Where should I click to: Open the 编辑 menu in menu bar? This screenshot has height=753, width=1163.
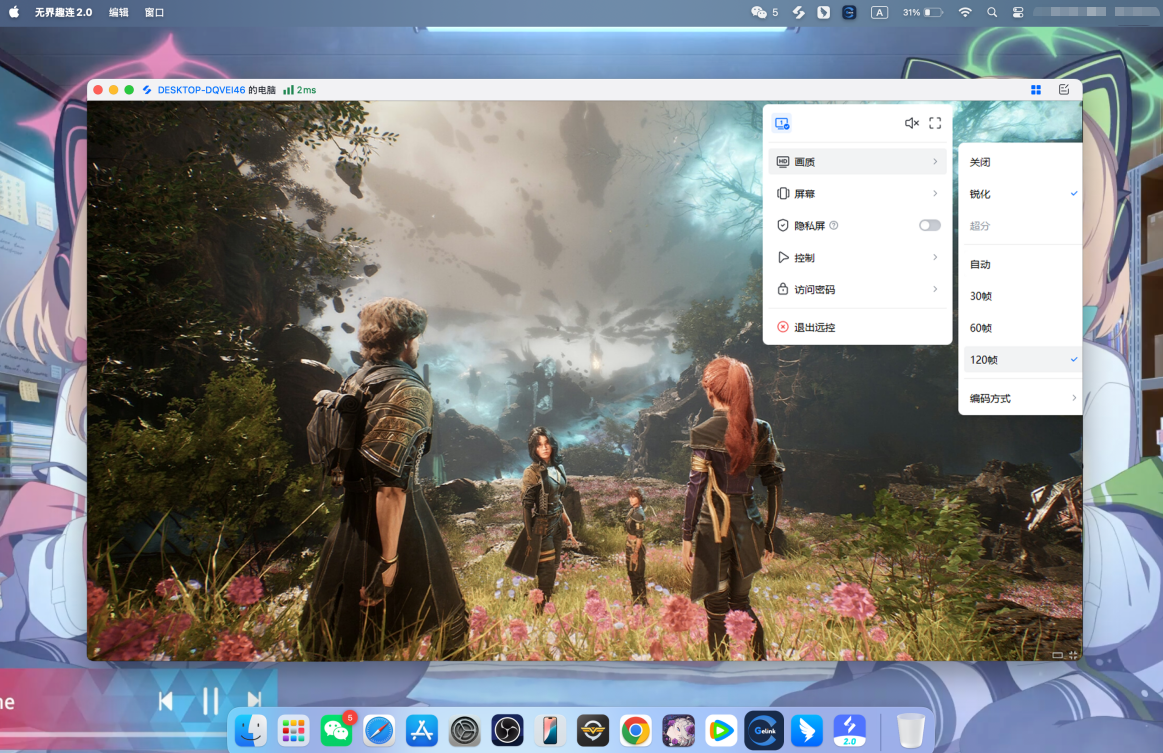[x=118, y=13]
